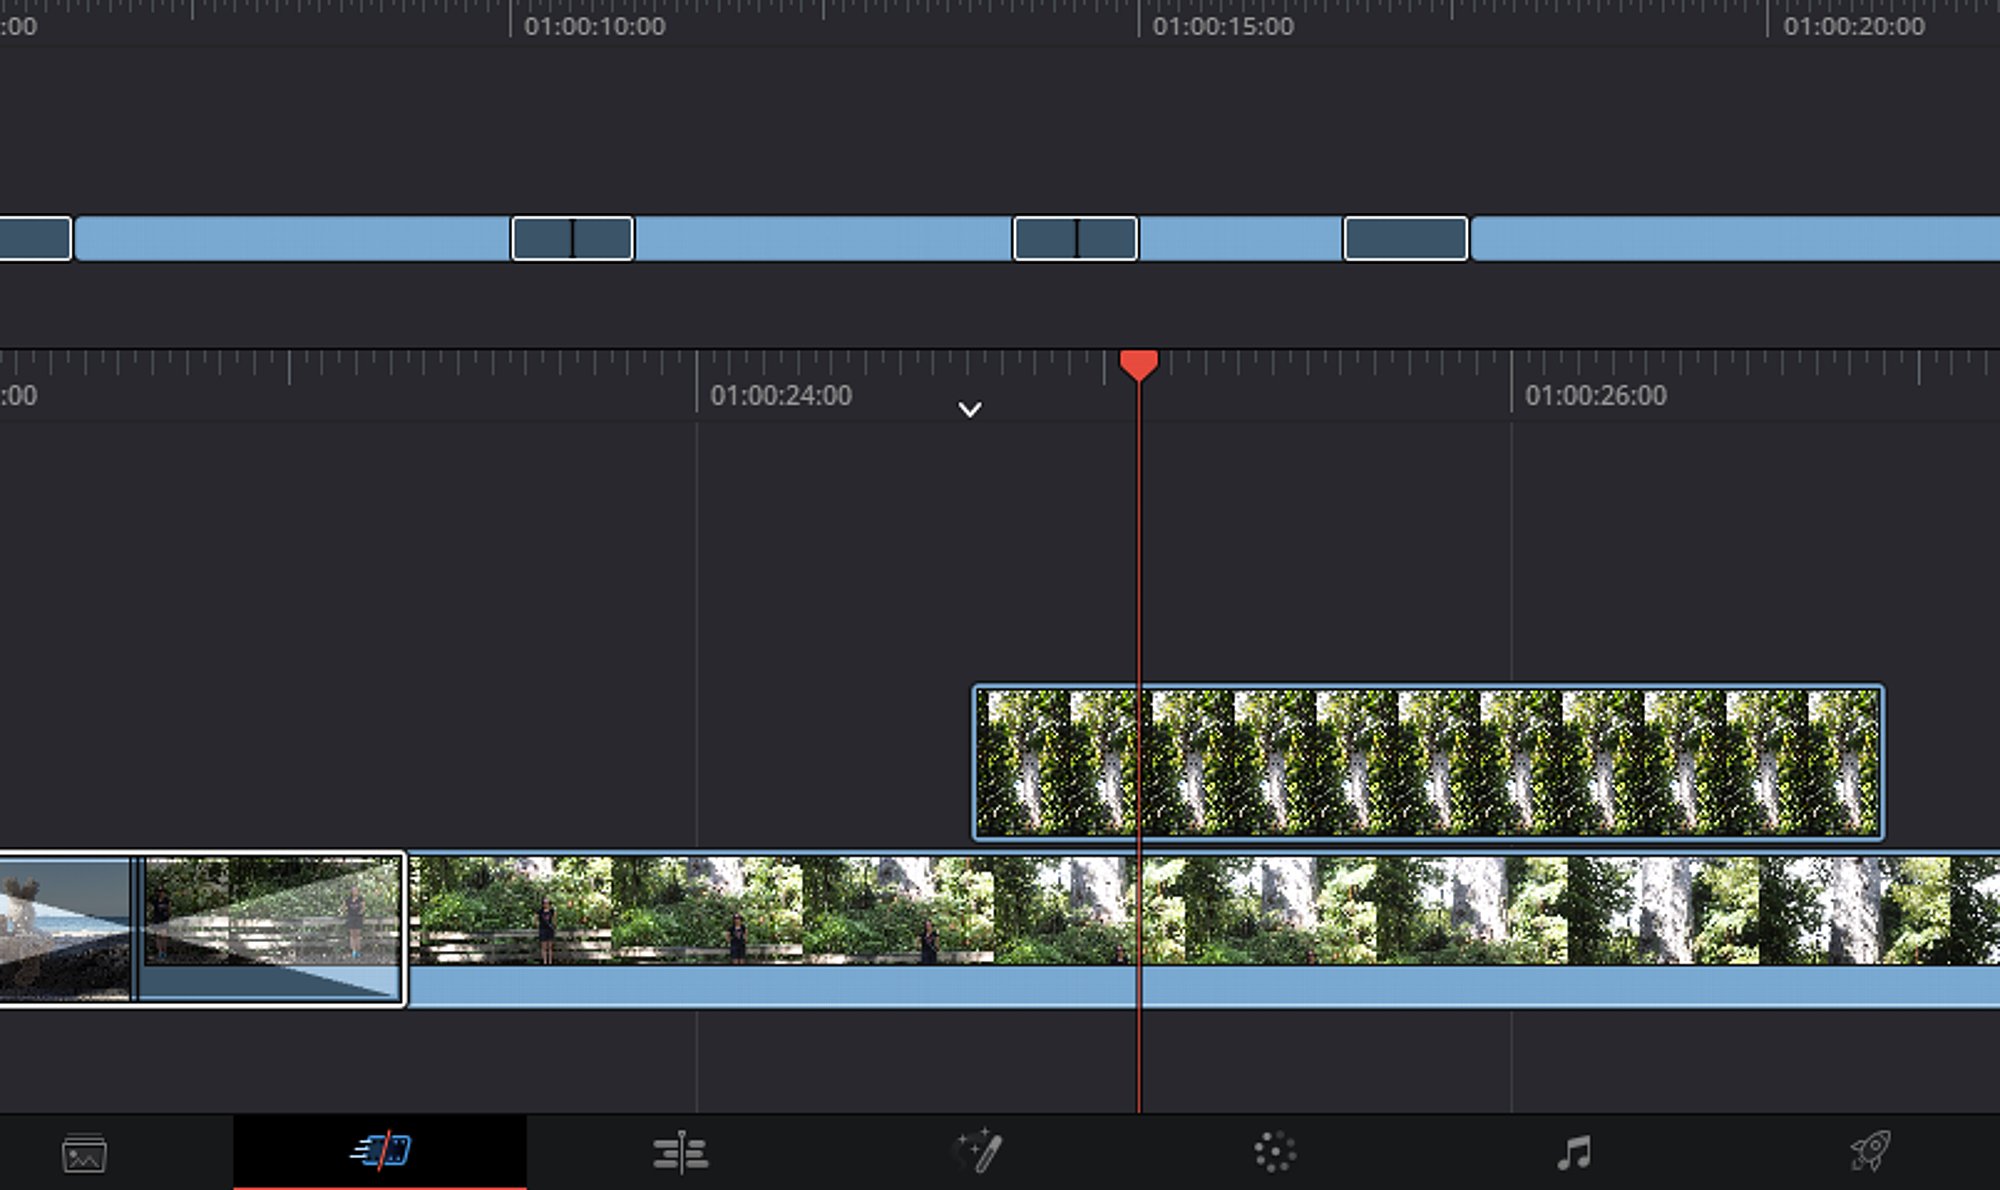This screenshot has height=1190, width=2000.
Task: Click the dark block near 01:00:10:00 overview
Action: click(572, 239)
